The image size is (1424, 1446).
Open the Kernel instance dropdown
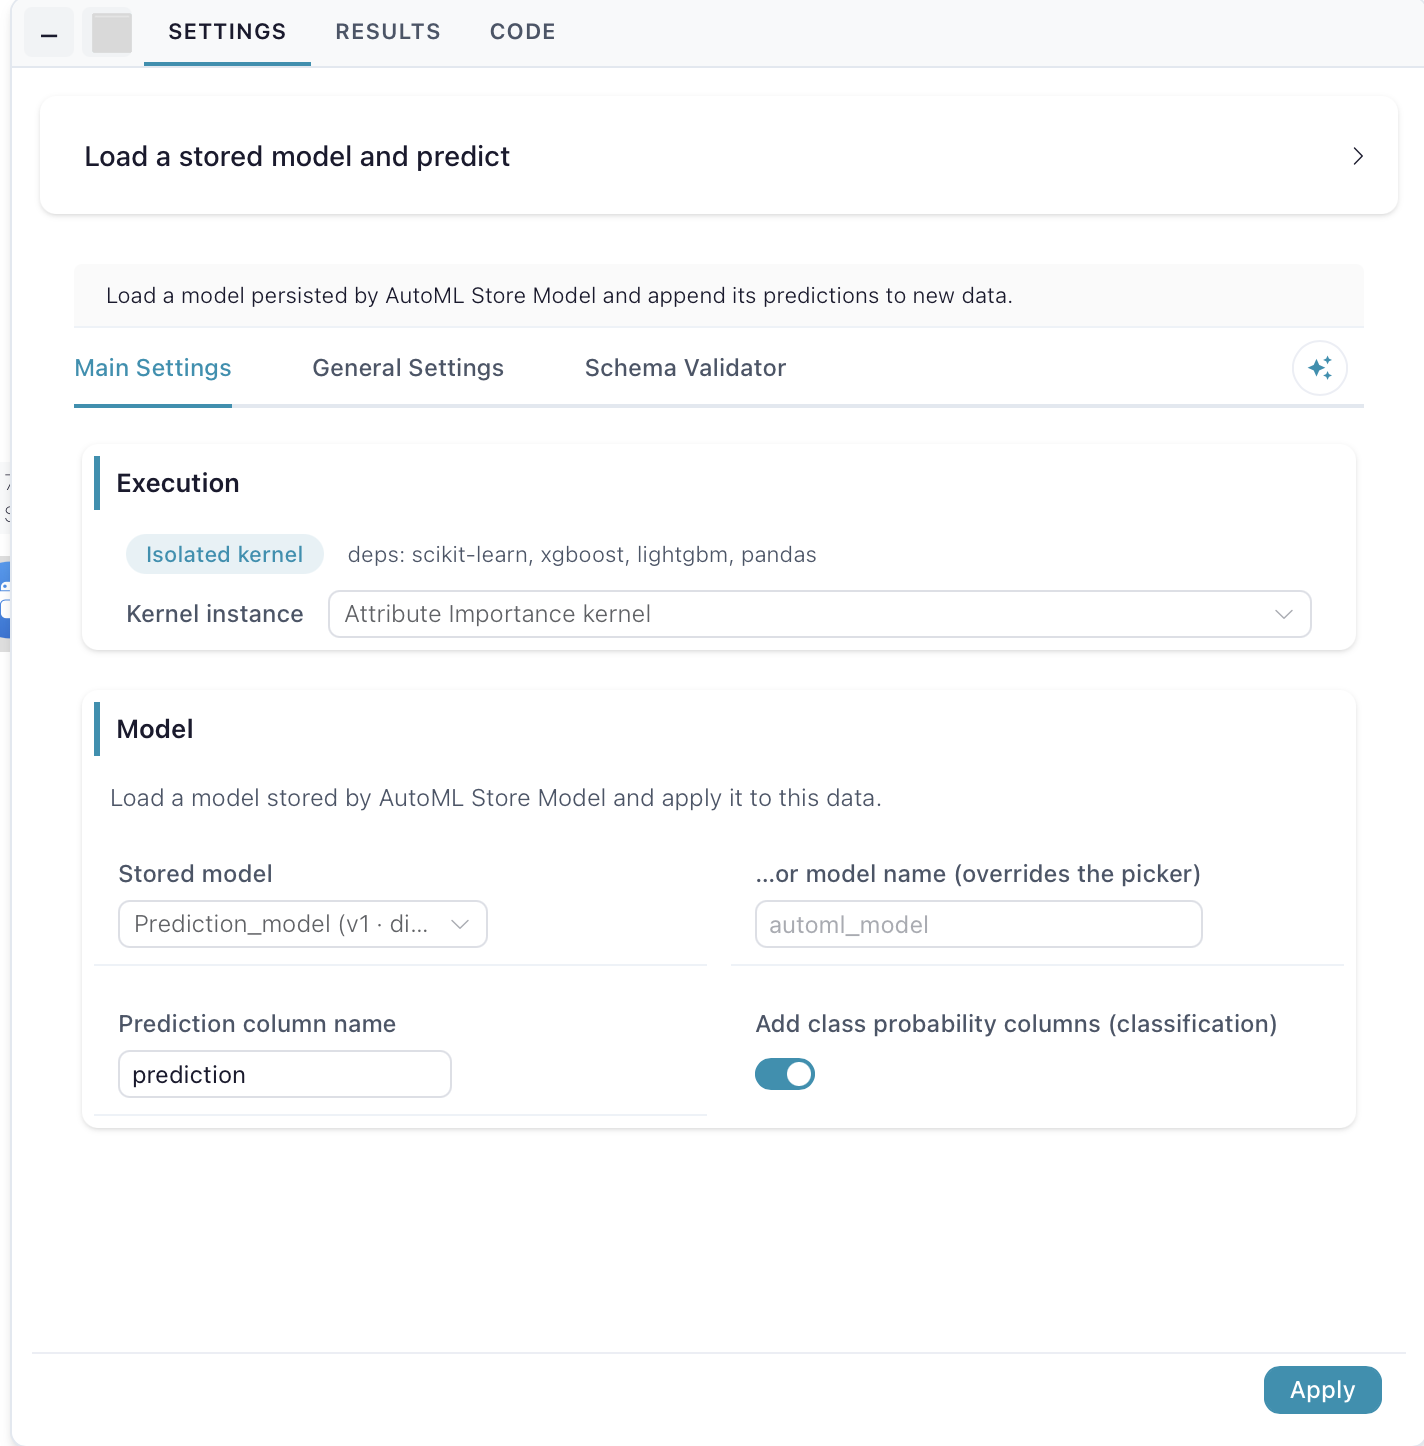click(x=819, y=614)
